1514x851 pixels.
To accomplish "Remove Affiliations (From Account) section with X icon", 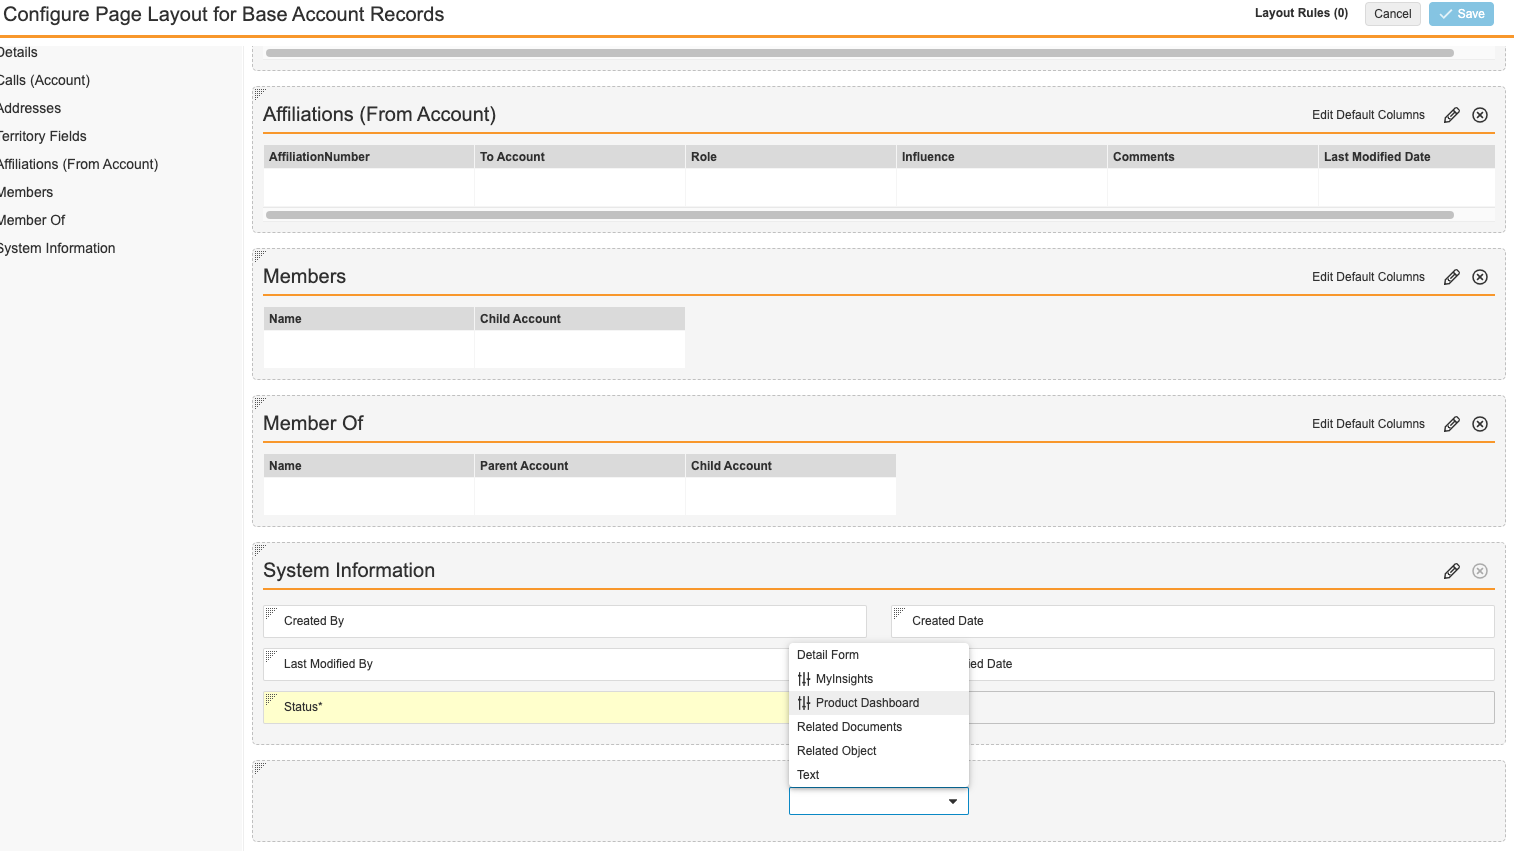I will (1480, 115).
